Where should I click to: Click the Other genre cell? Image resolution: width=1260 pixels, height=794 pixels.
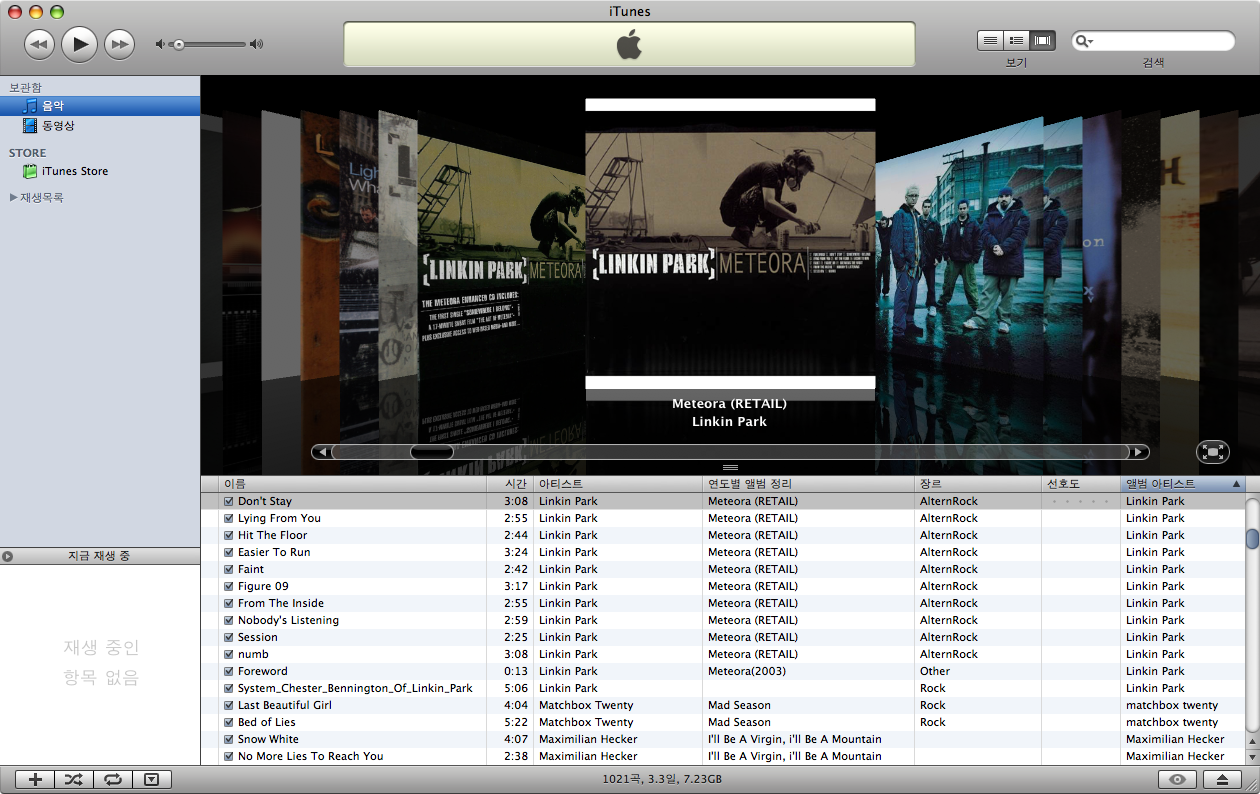pyautogui.click(x=935, y=671)
